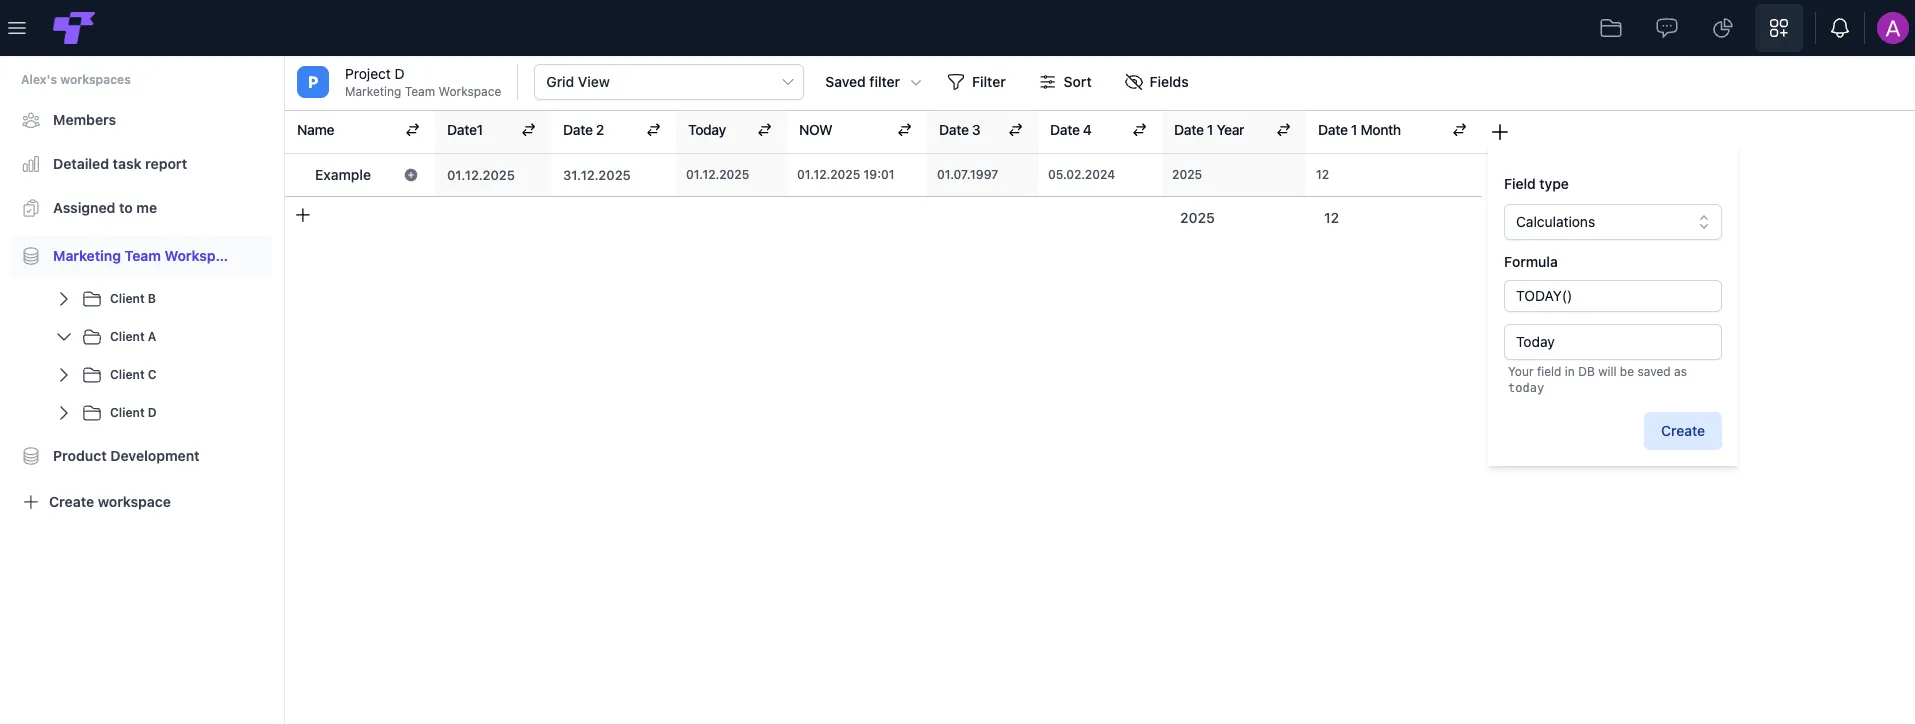Select Marketing Team Workspace in sidebar
Viewport: 1915px width, 724px height.
[x=141, y=256]
